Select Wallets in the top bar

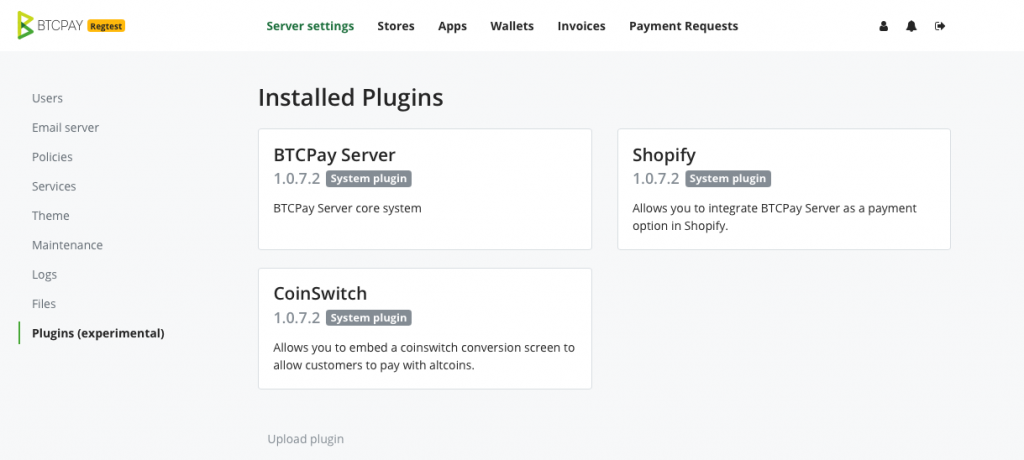pos(512,26)
